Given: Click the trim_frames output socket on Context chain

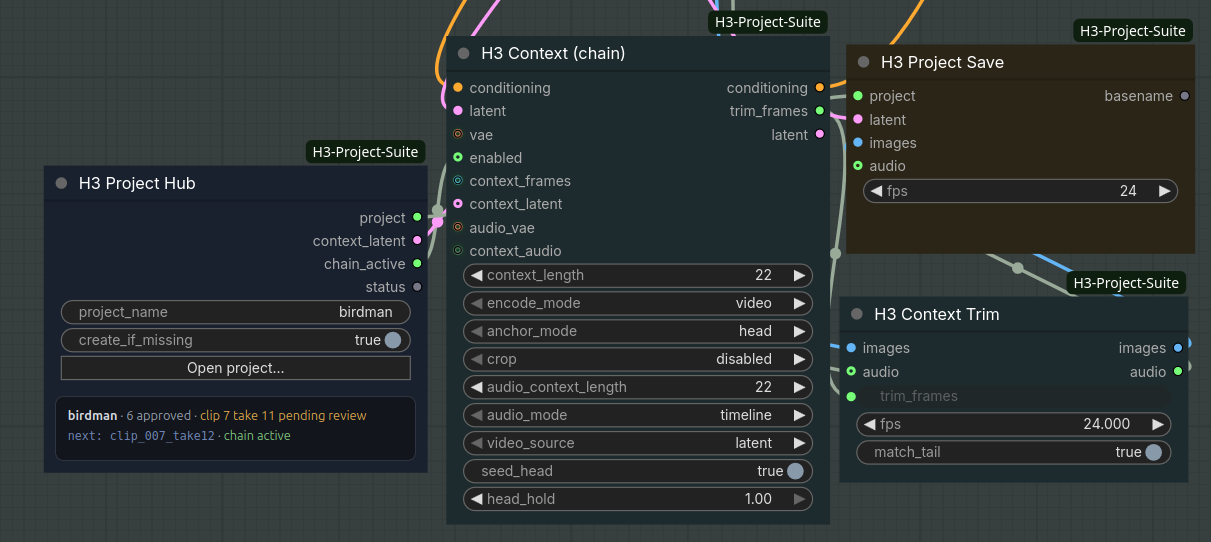Looking at the screenshot, I should pyautogui.click(x=819, y=111).
